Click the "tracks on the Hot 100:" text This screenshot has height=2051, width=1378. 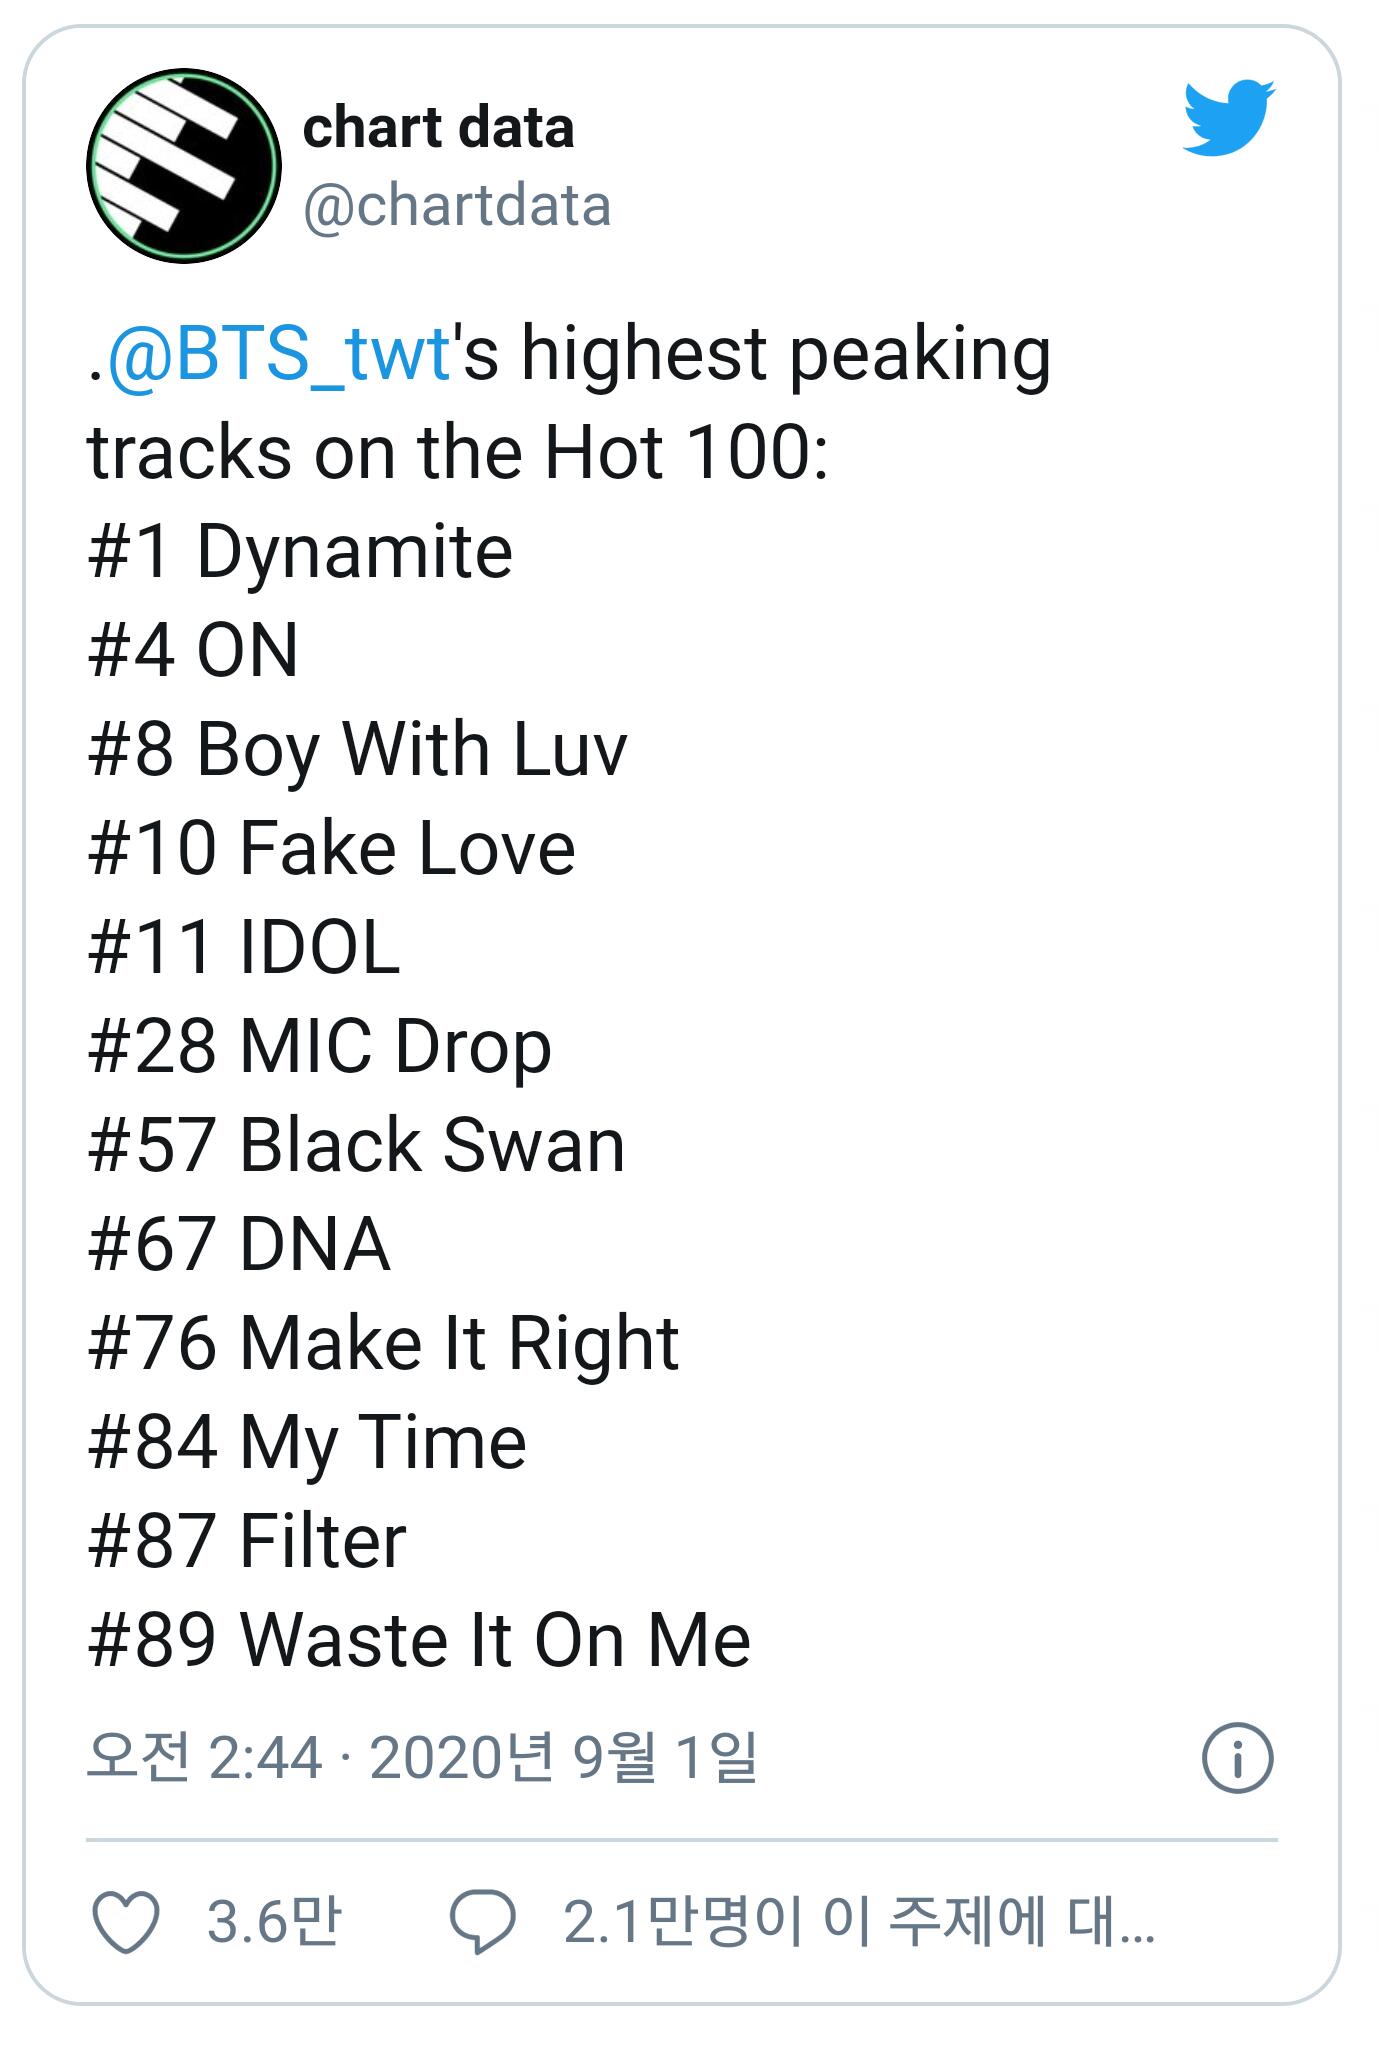click(x=458, y=453)
